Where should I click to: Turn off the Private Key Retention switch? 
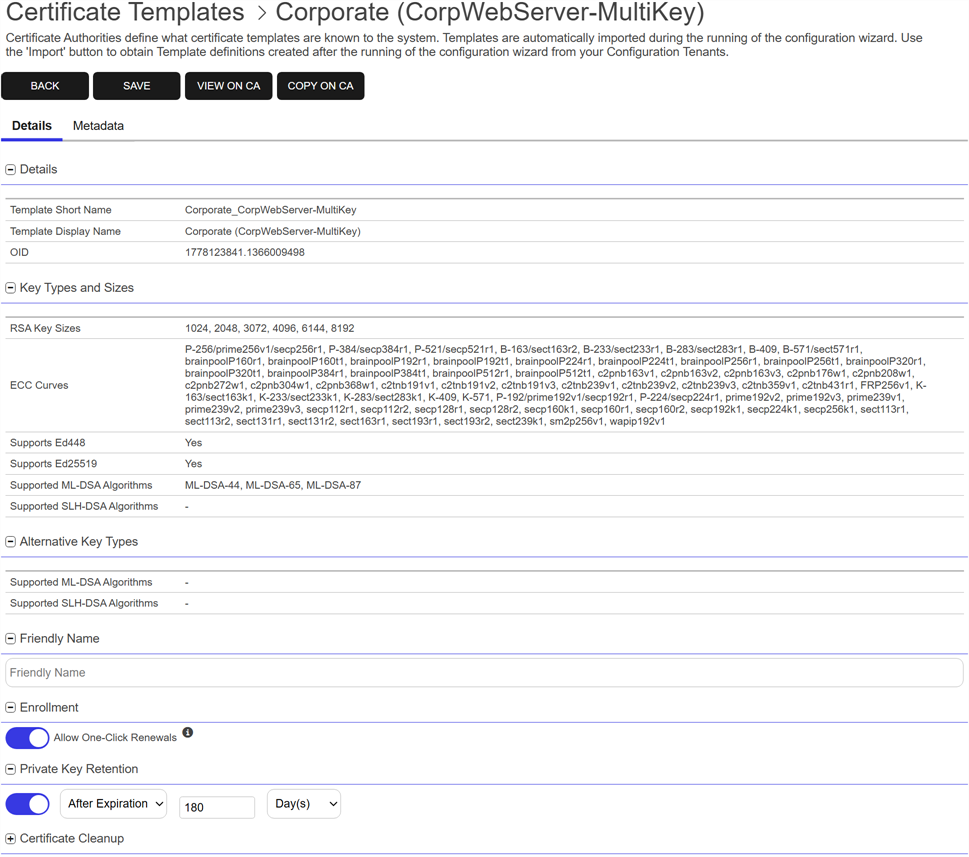click(x=28, y=804)
